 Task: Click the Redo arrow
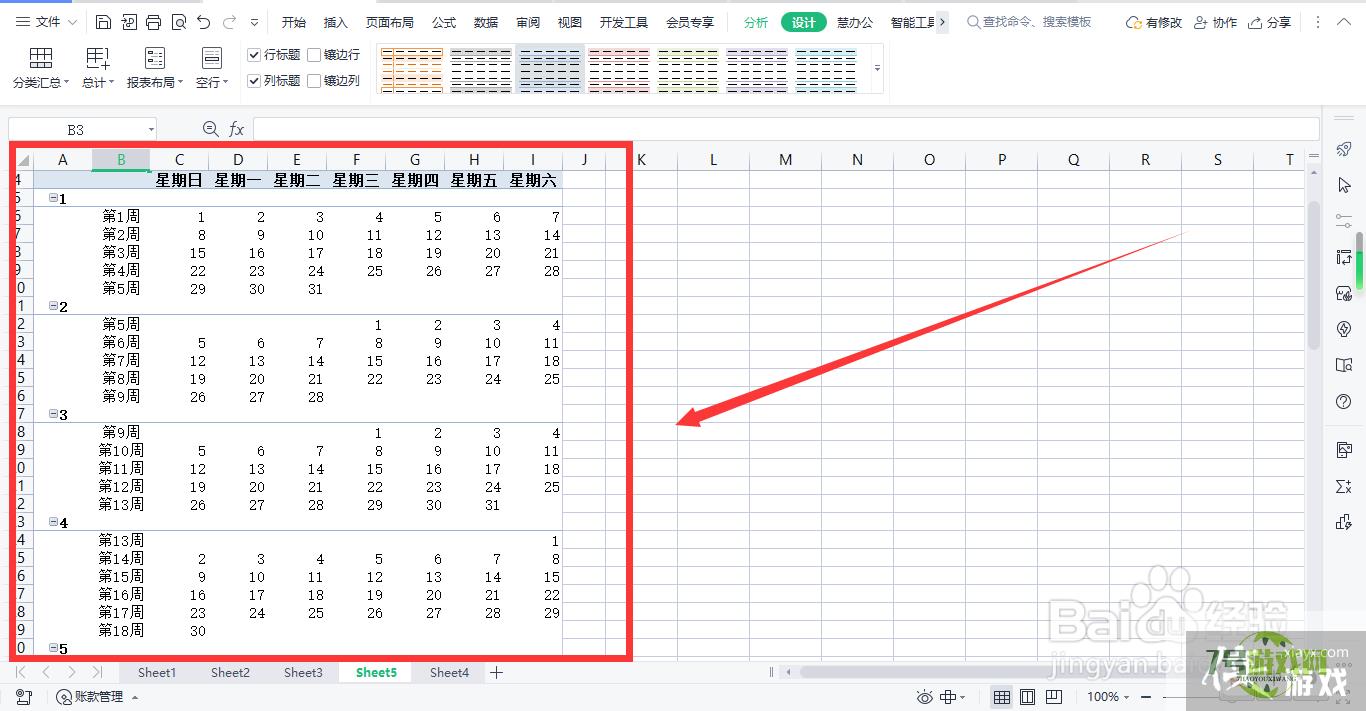[x=229, y=22]
